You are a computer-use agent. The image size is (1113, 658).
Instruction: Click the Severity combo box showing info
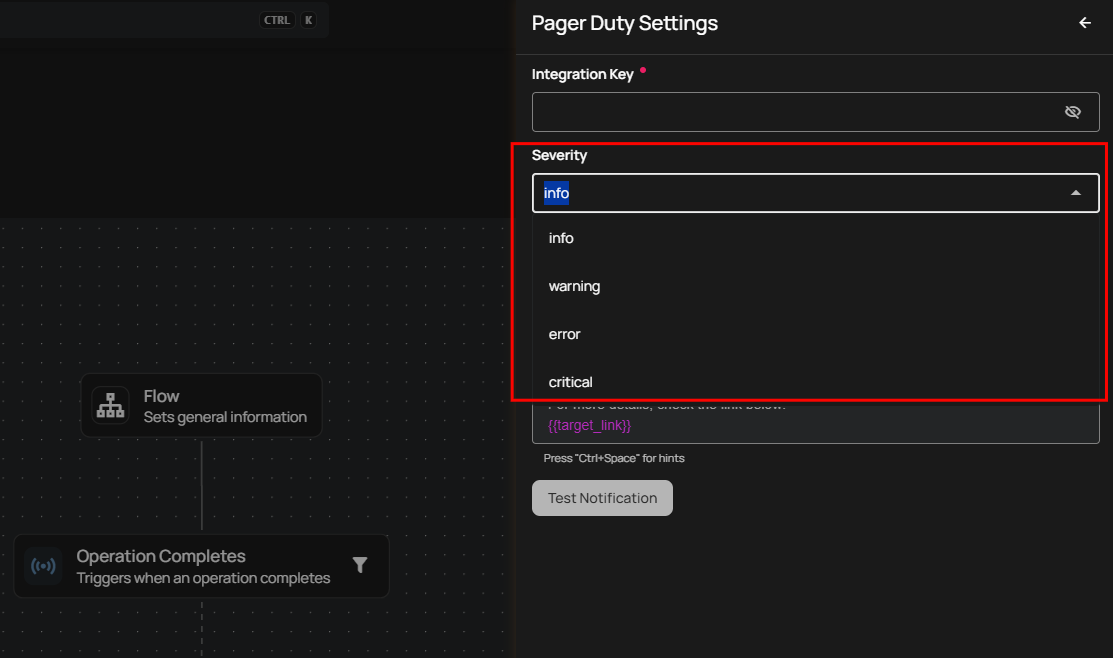click(800, 193)
